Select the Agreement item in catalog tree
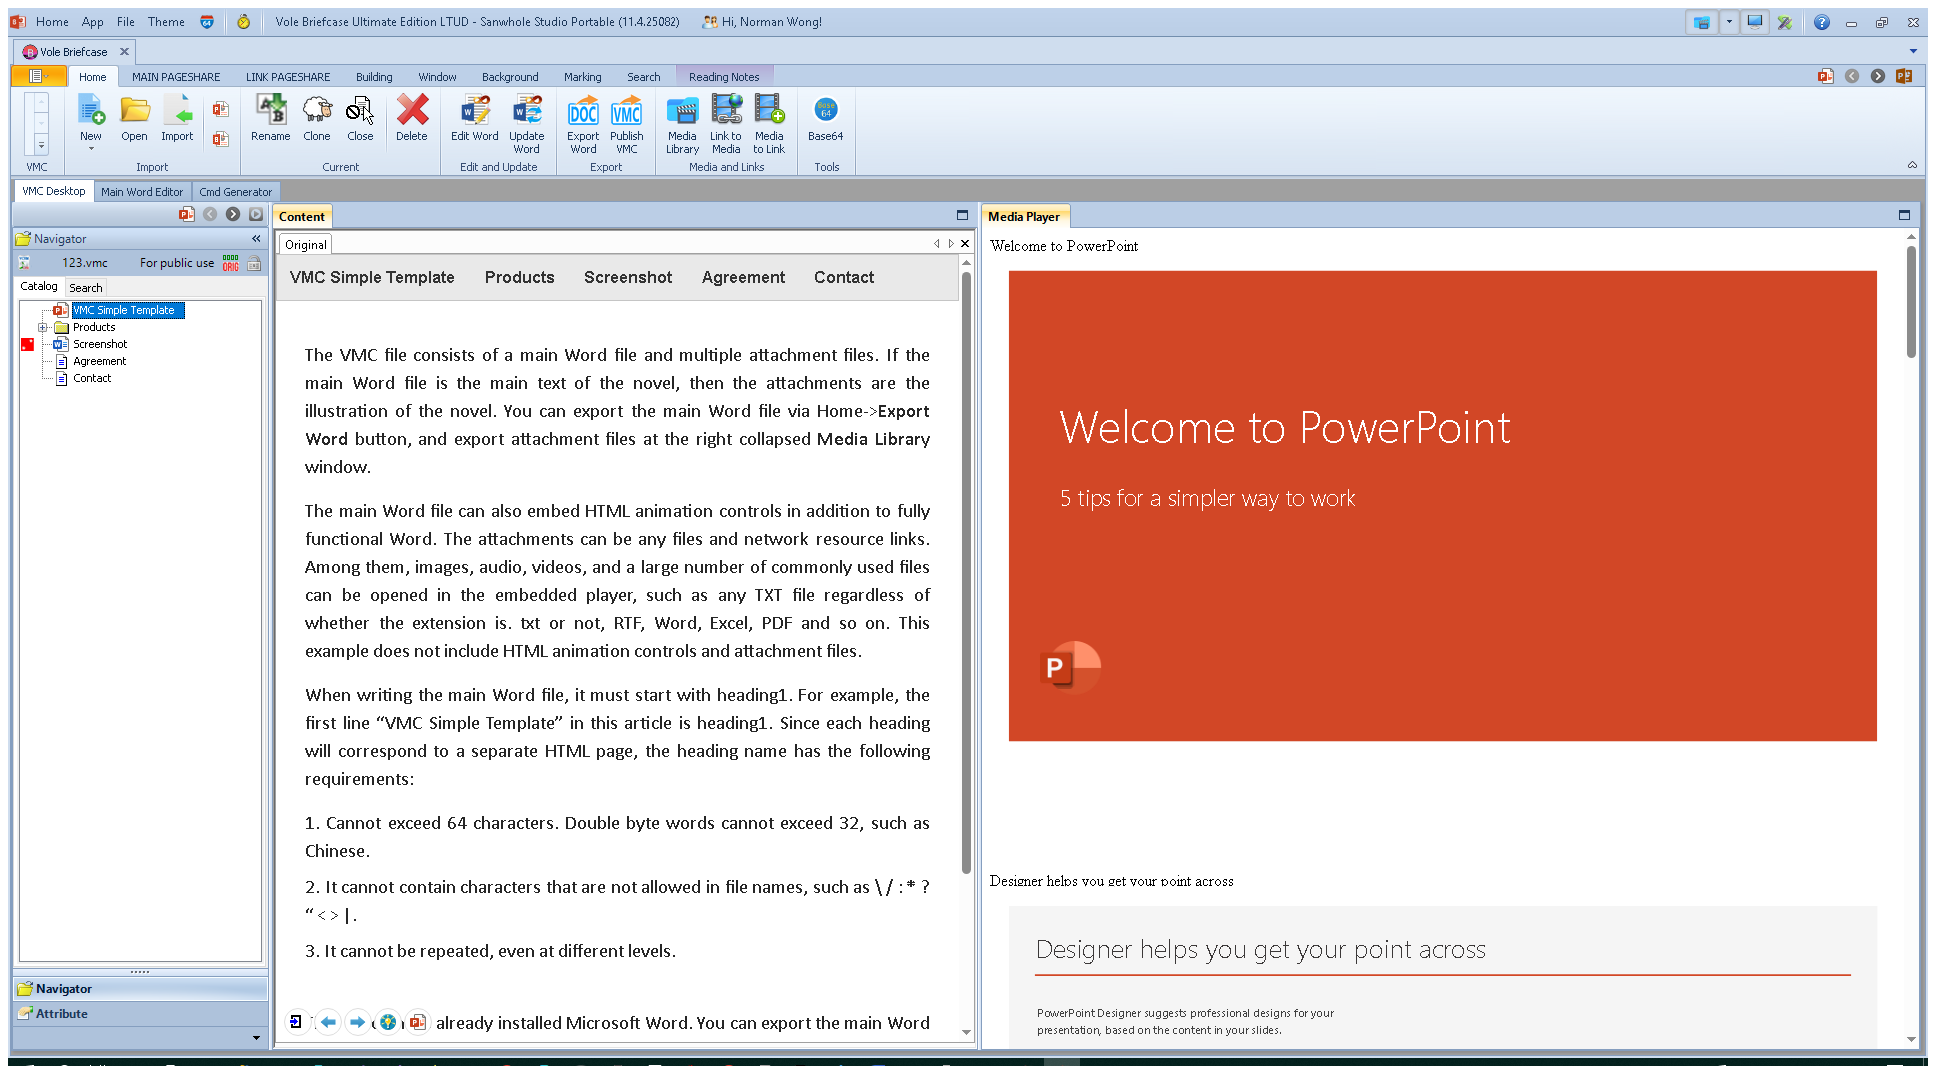Screen dimensions: 1936x1066 (x=99, y=361)
